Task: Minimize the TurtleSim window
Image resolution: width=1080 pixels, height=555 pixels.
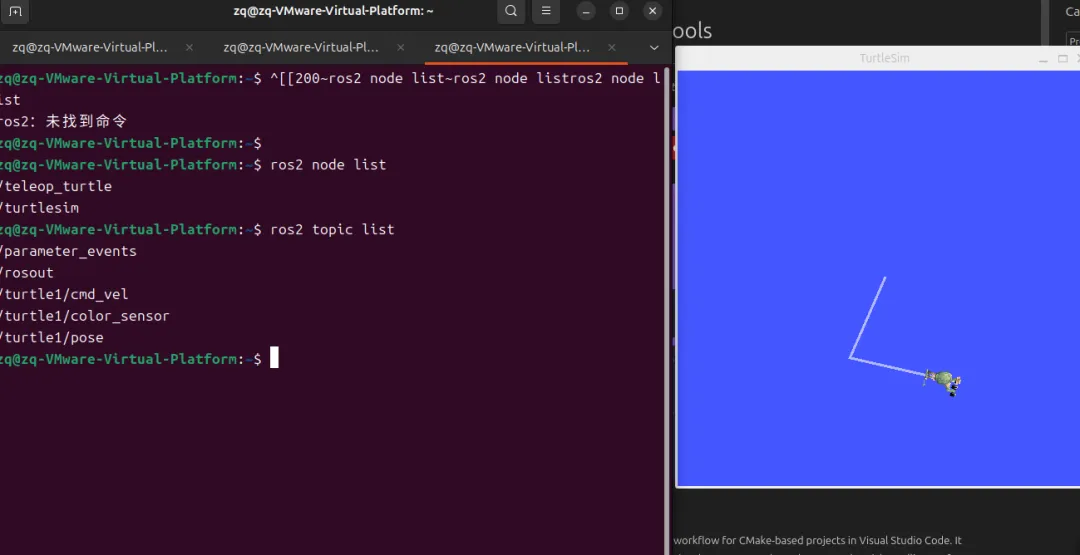Action: [x=1043, y=59]
